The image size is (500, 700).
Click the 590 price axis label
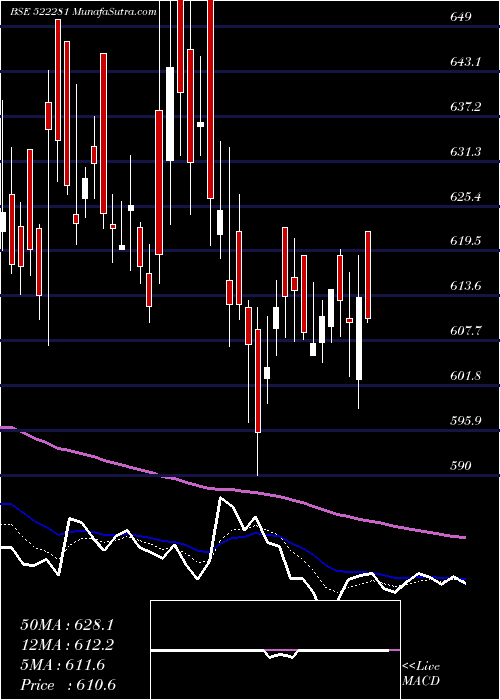pyautogui.click(x=461, y=466)
